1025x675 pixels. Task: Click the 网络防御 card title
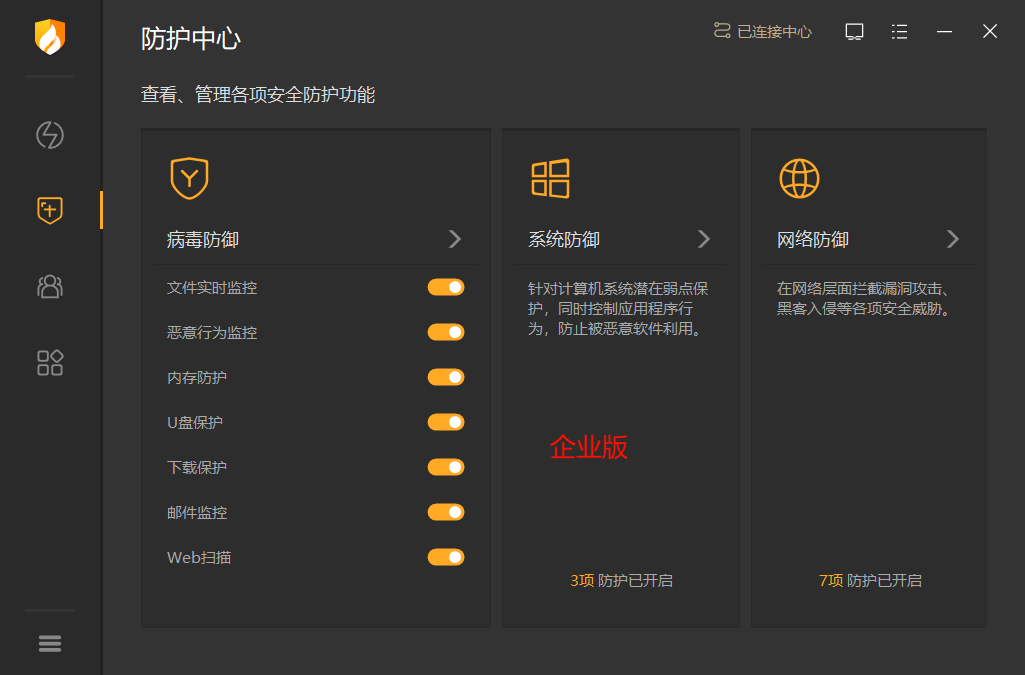click(x=813, y=240)
